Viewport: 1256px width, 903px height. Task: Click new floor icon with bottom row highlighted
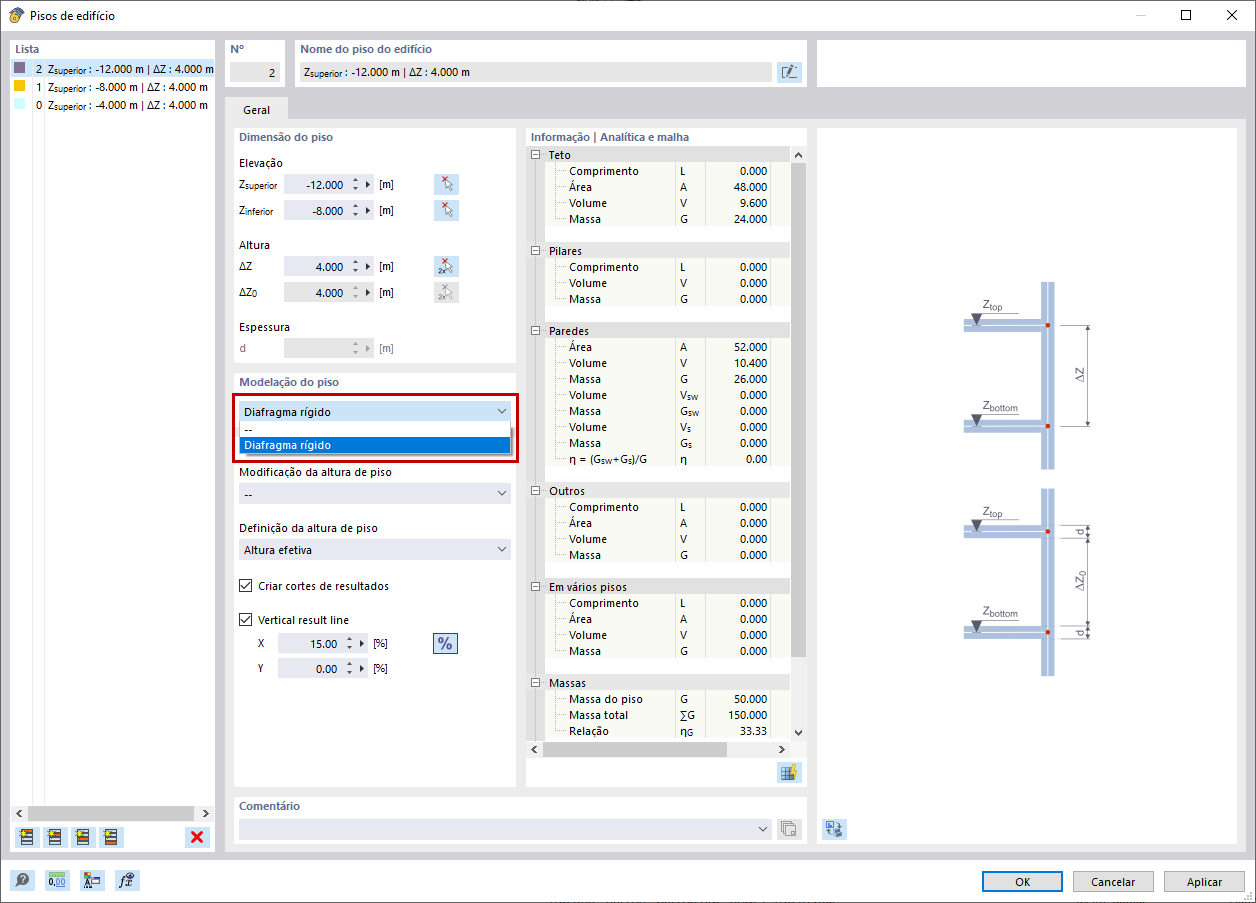111,837
